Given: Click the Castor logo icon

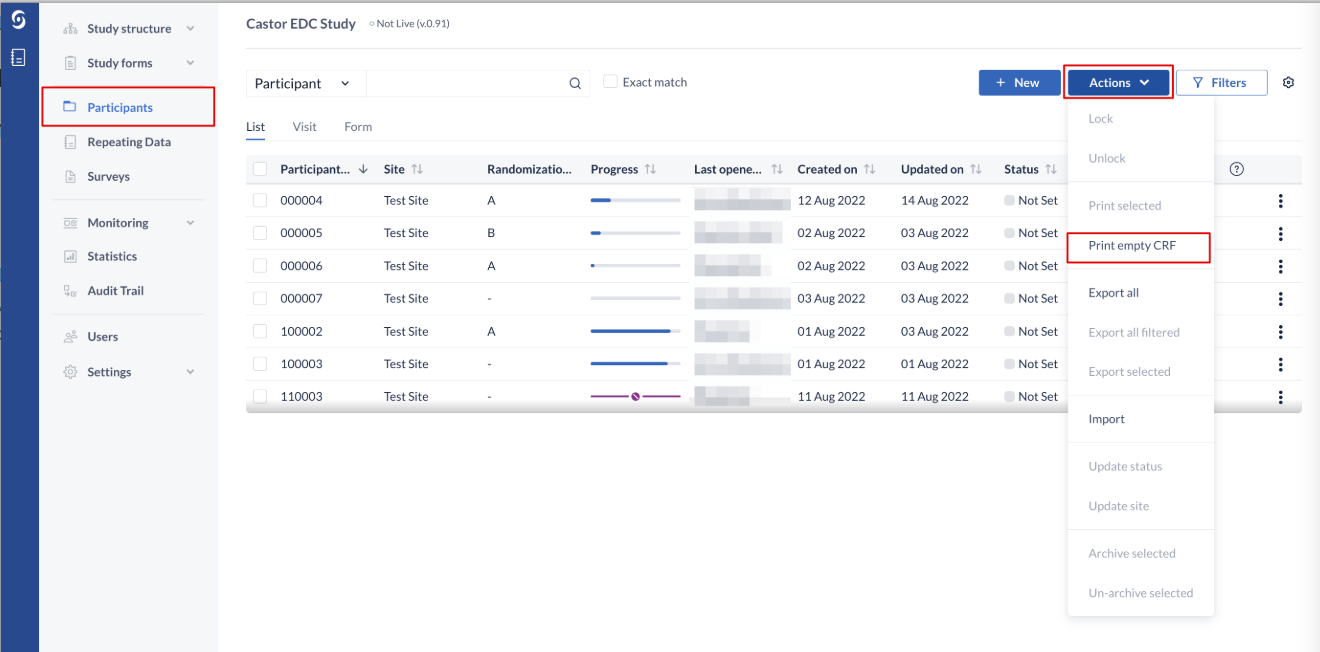Looking at the screenshot, I should [x=18, y=20].
